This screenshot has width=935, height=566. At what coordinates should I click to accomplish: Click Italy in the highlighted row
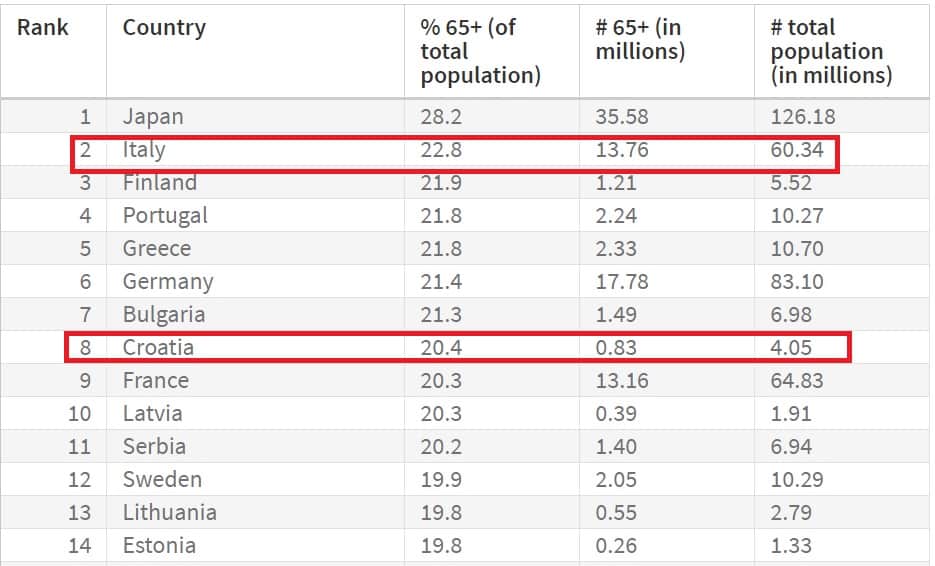coord(144,150)
